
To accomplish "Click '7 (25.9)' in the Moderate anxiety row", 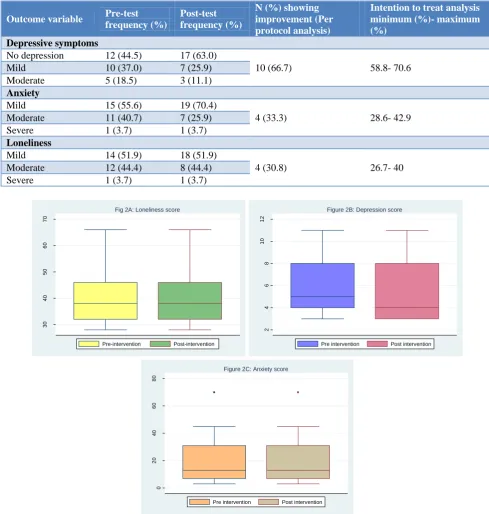I will [x=196, y=118].
